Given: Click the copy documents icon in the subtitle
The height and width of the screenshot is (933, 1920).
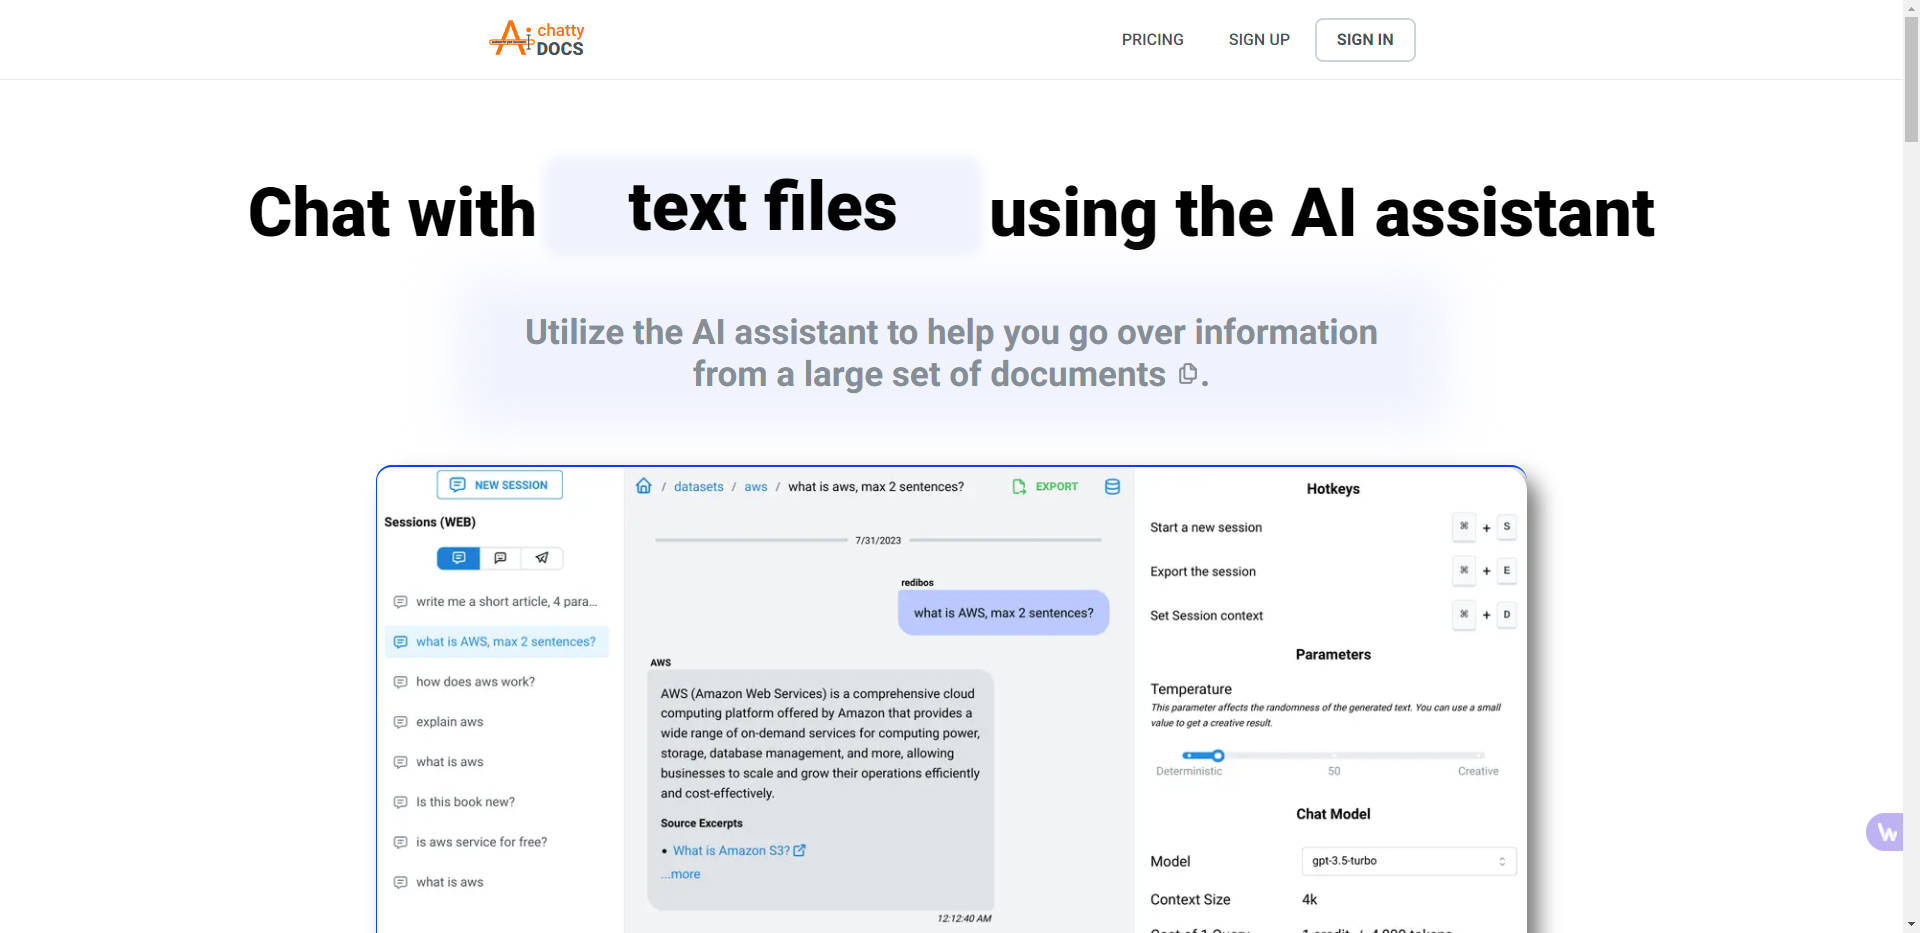Looking at the screenshot, I should point(1188,373).
